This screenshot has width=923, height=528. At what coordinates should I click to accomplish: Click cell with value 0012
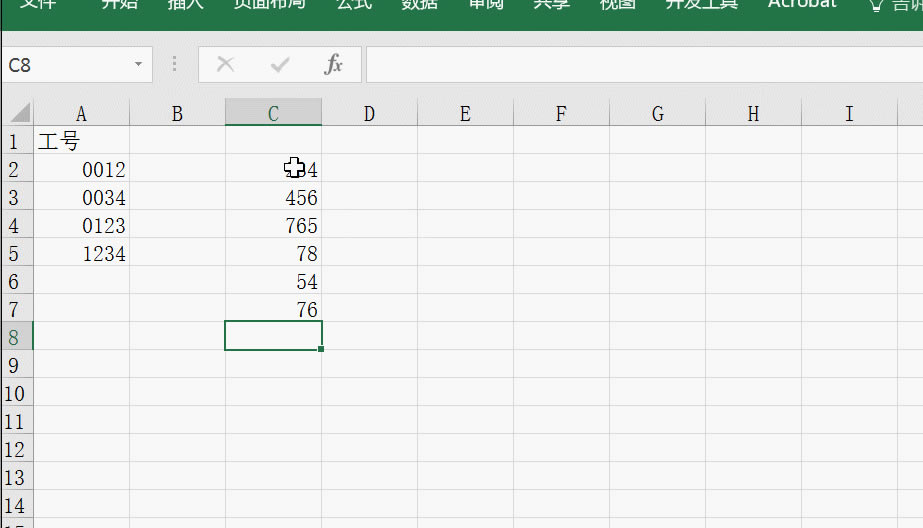point(81,170)
